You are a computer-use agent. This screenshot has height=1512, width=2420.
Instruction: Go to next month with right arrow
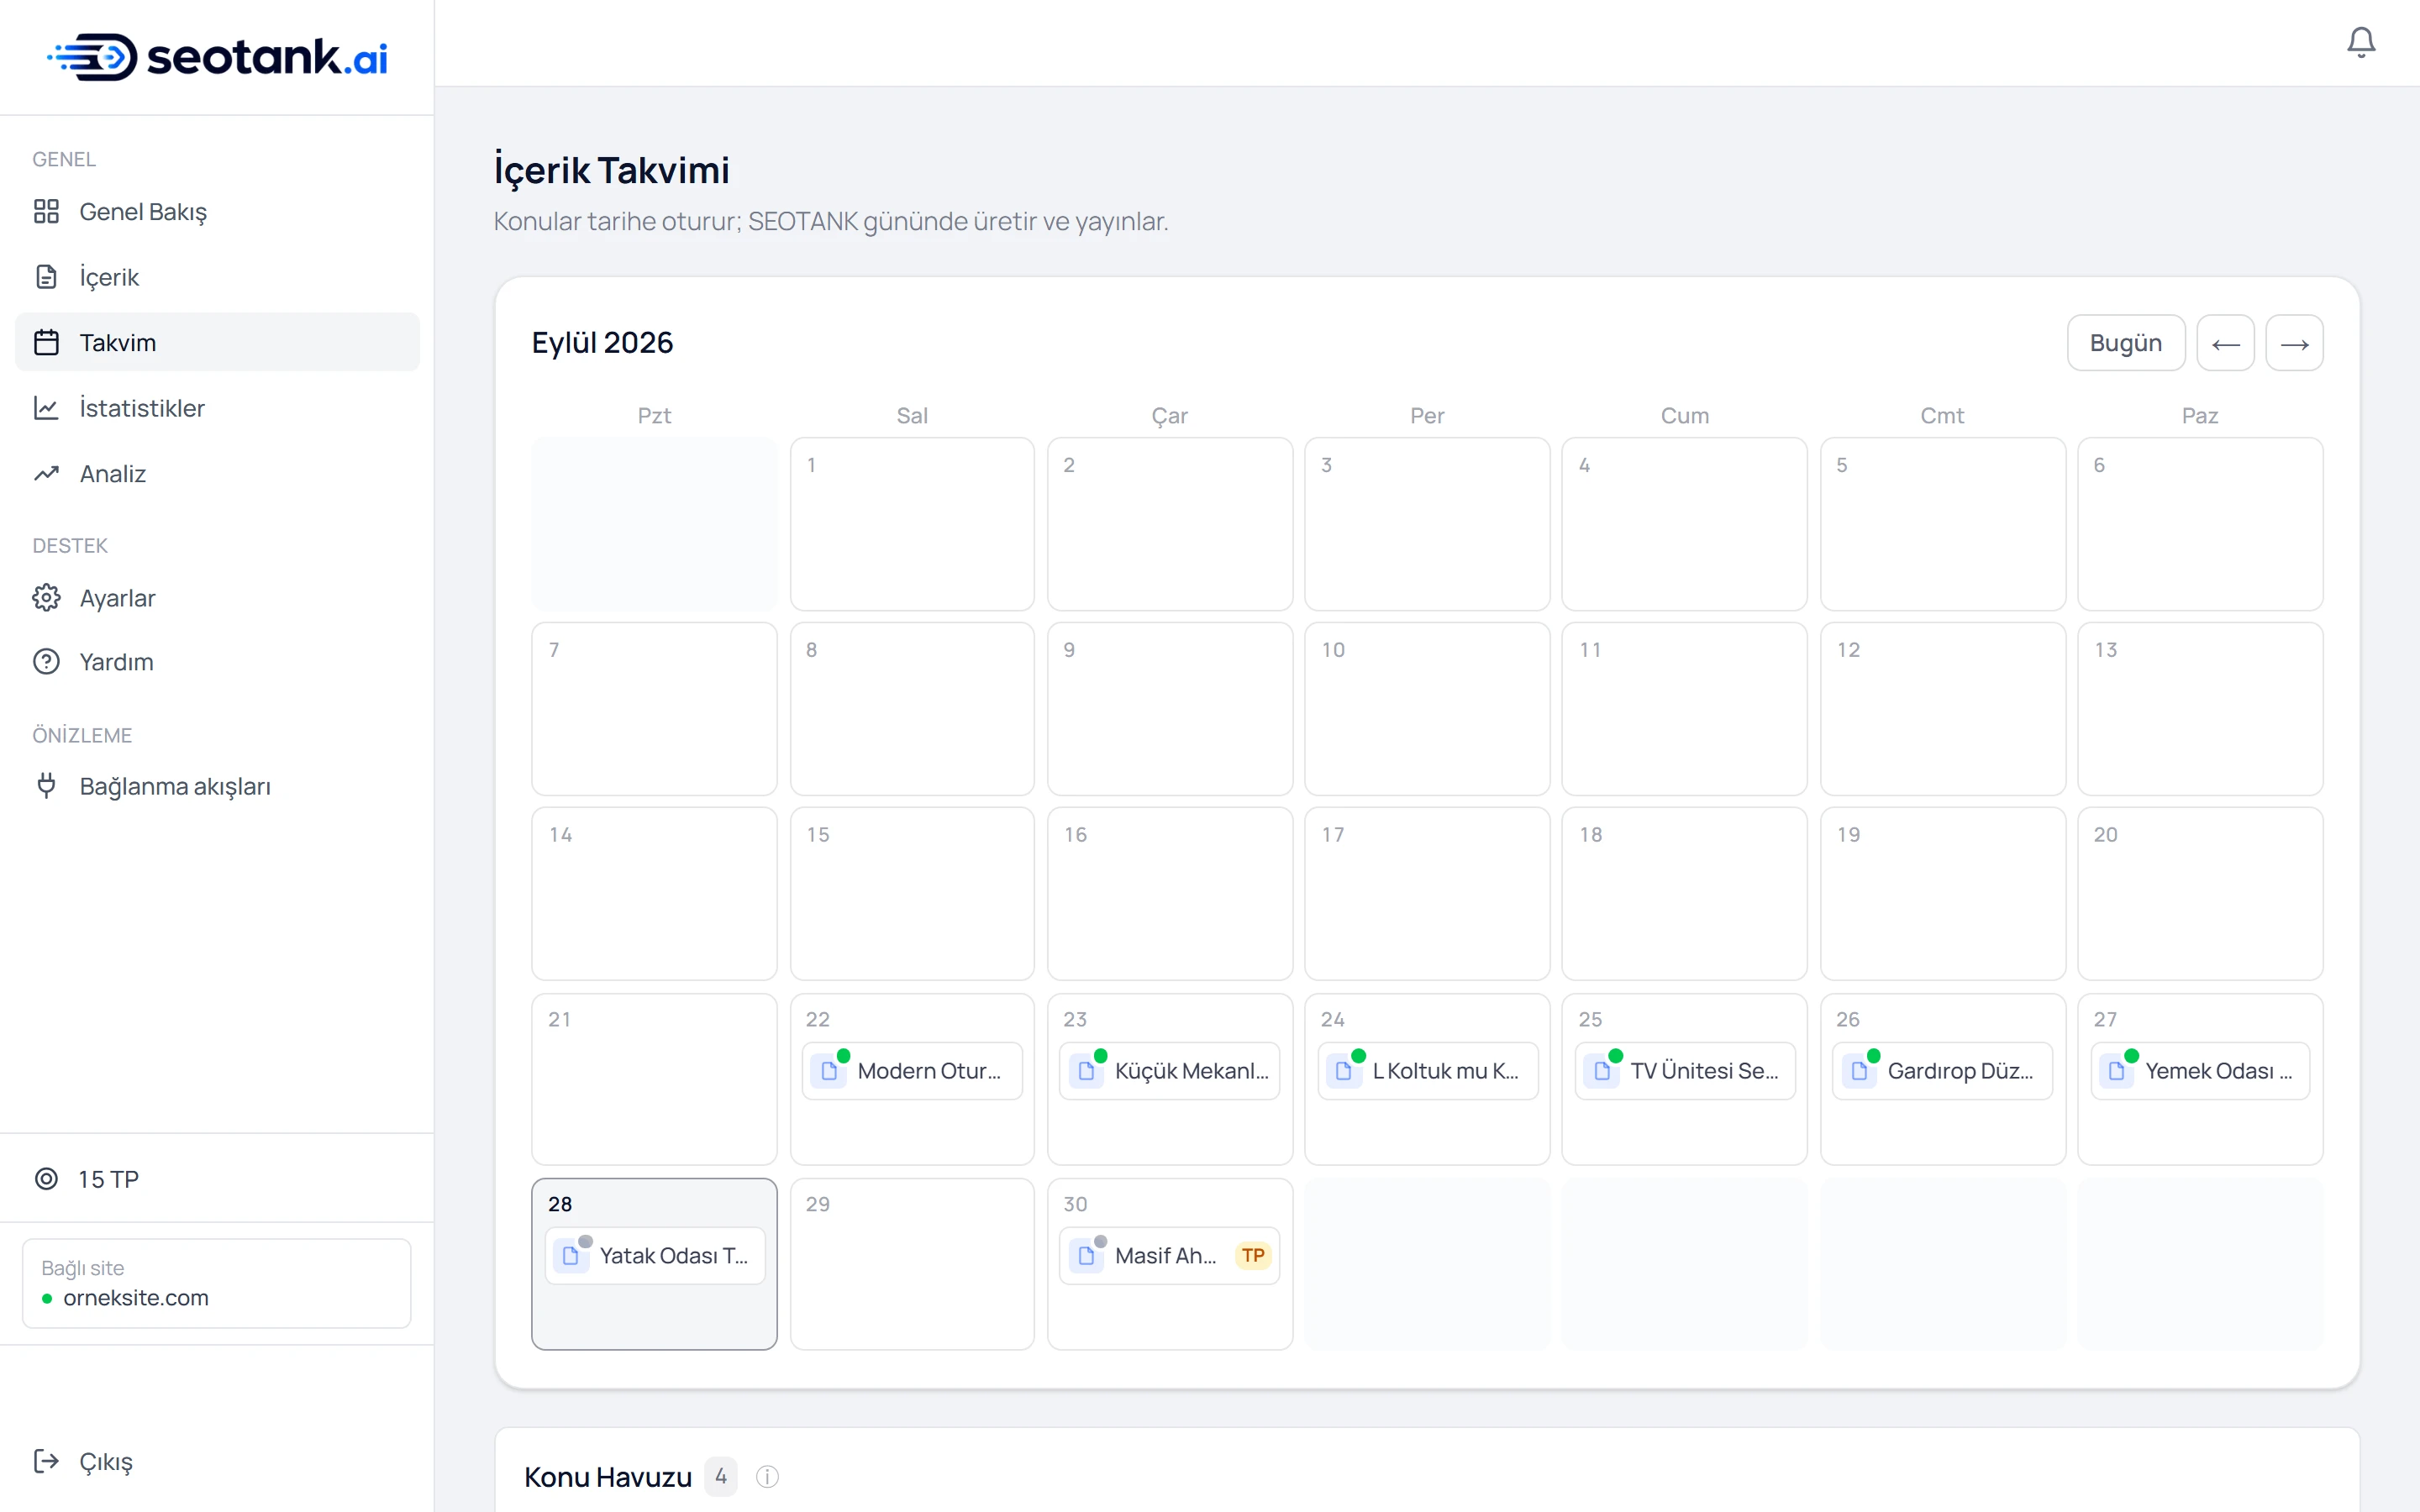click(2294, 343)
